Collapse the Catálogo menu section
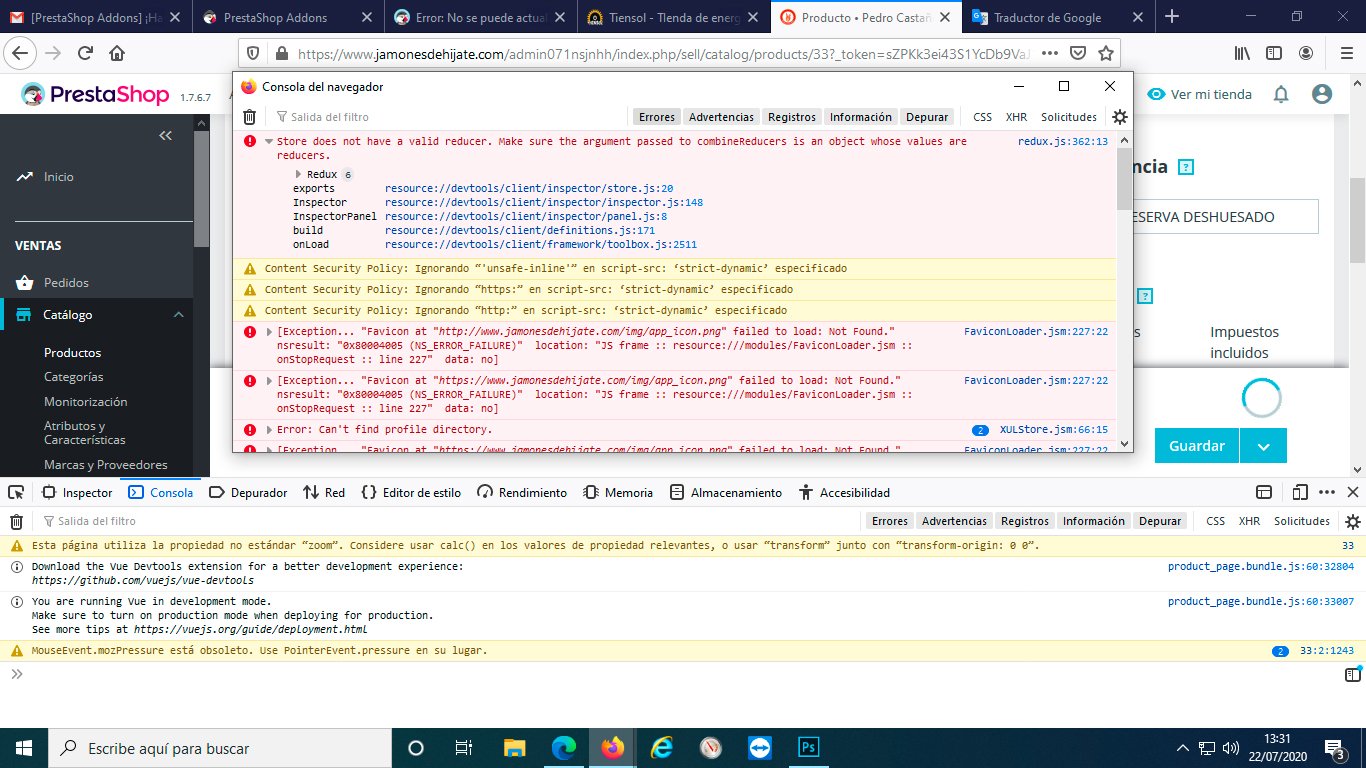 [x=178, y=315]
